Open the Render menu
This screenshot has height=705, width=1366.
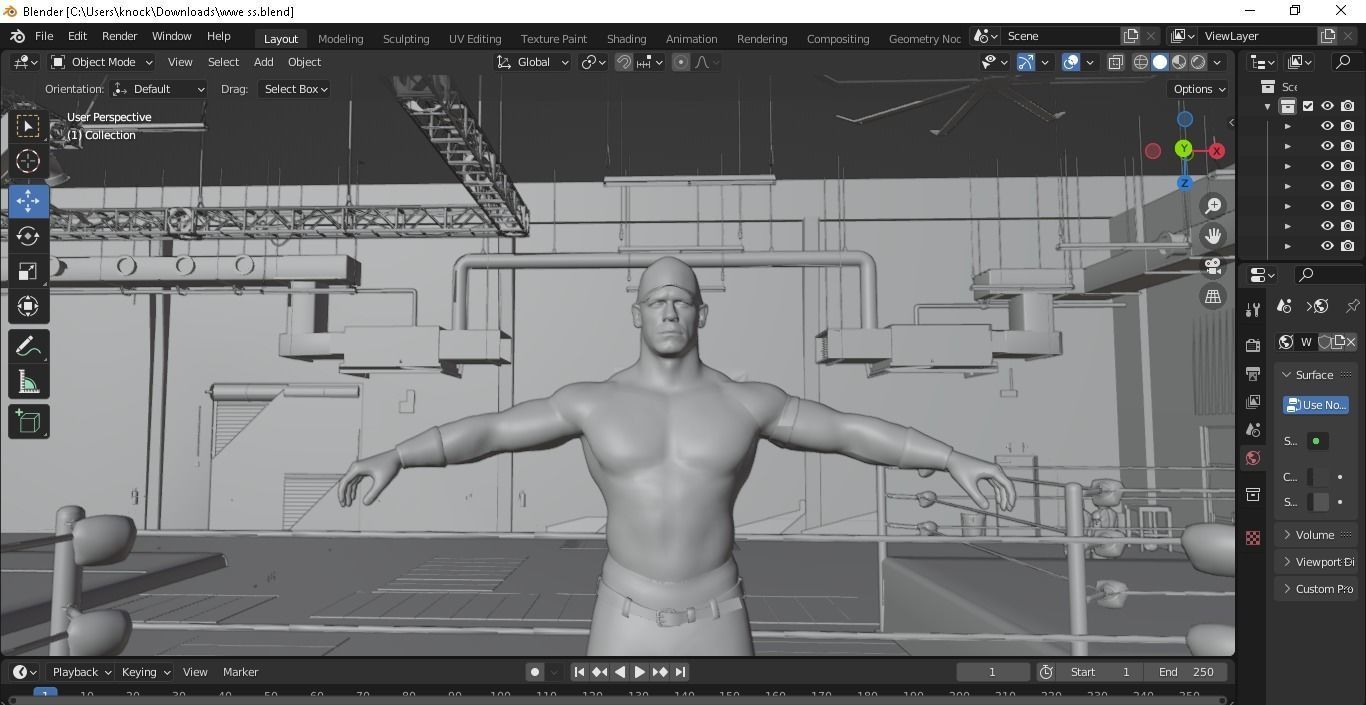[119, 36]
